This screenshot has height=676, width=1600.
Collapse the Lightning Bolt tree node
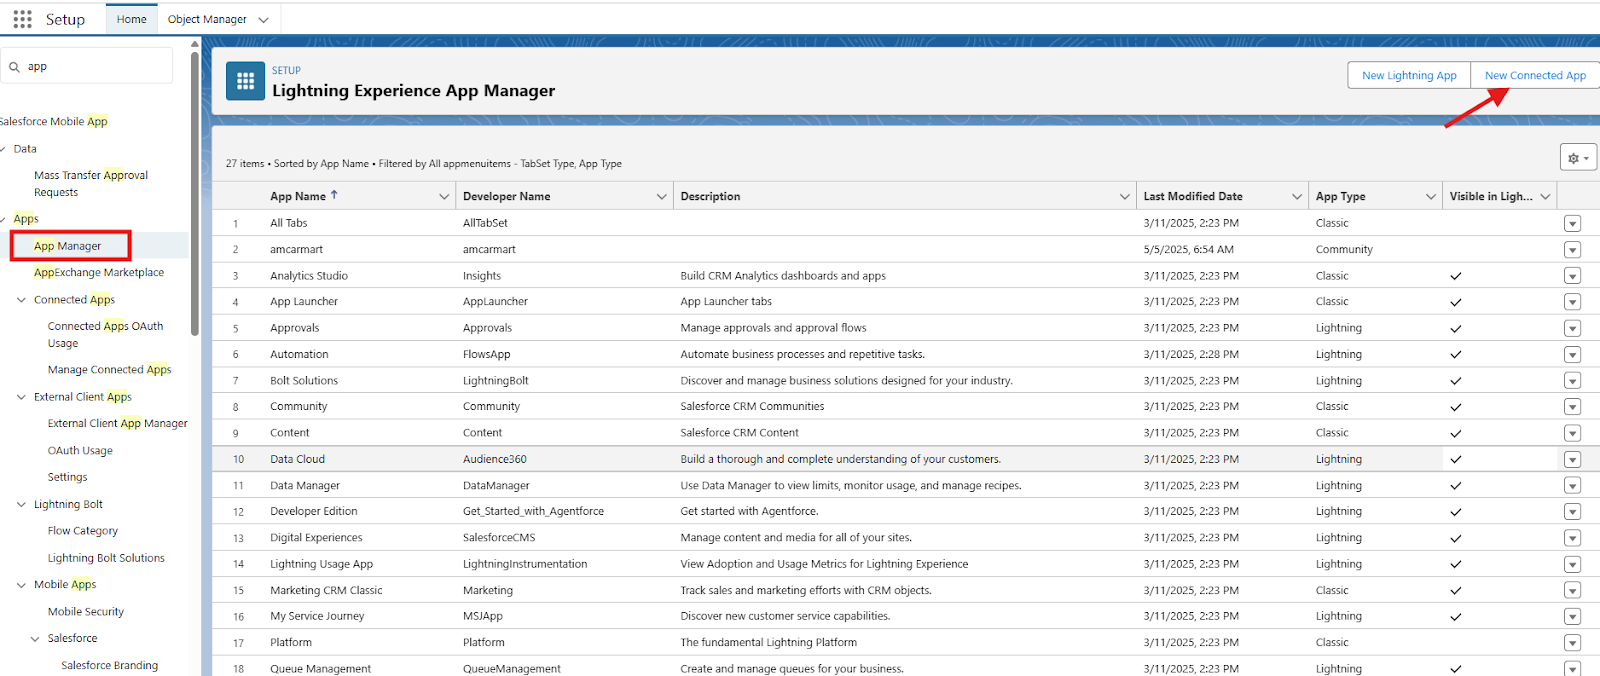(21, 505)
